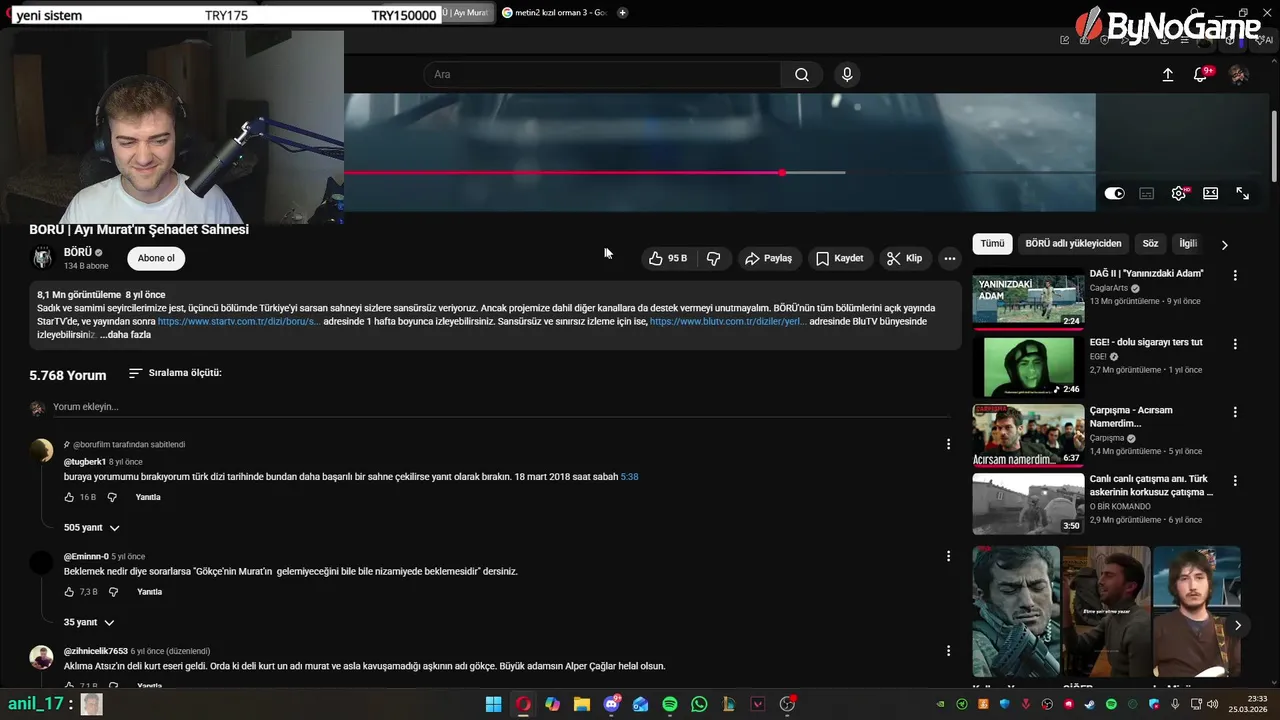Viewport: 1280px width, 720px height.
Task: Enter fullscreen video mode
Action: tap(1243, 194)
